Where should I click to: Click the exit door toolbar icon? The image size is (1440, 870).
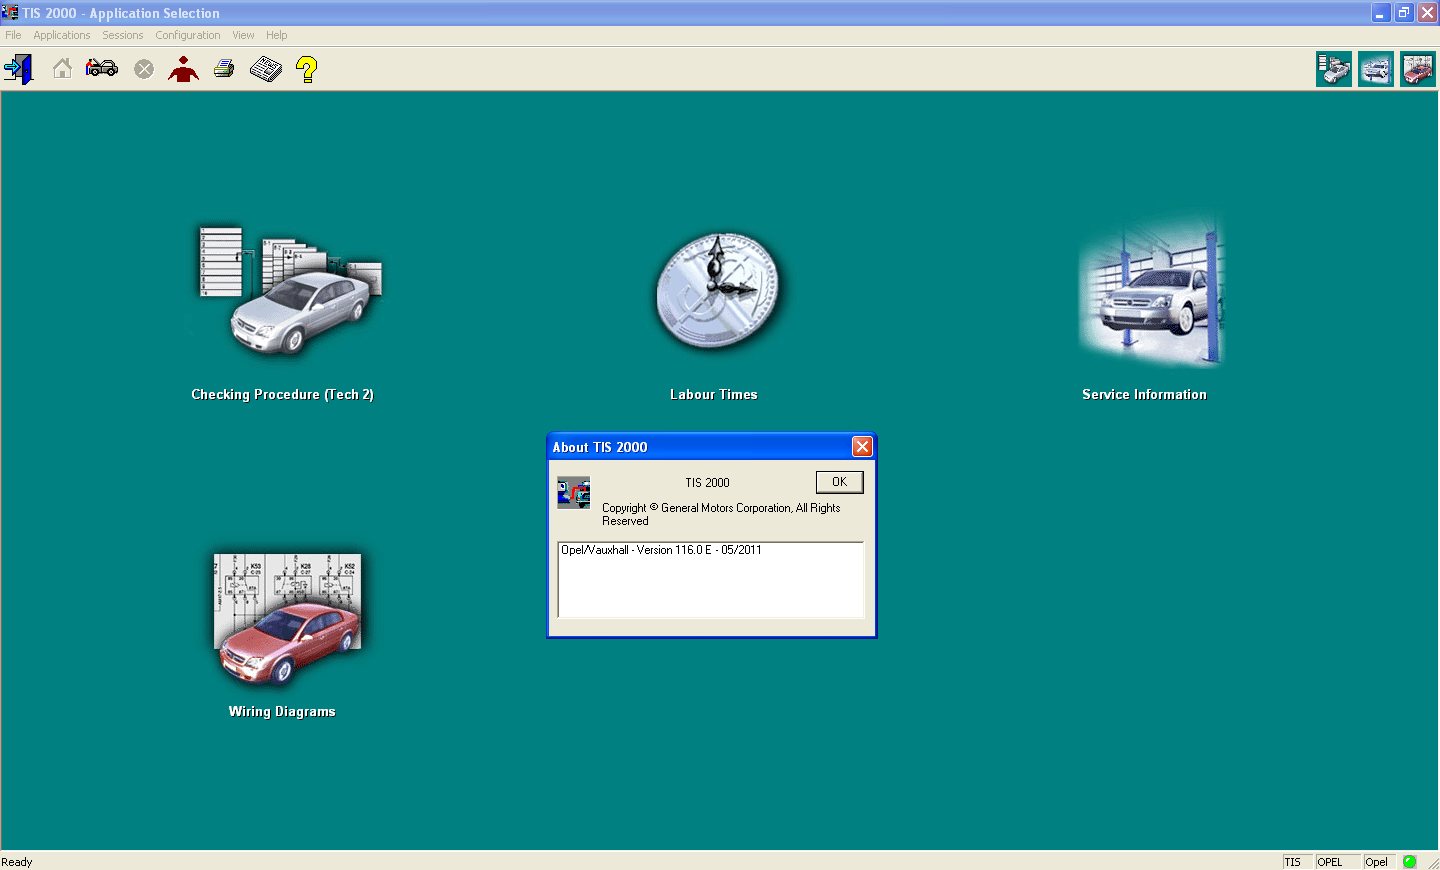click(x=18, y=69)
